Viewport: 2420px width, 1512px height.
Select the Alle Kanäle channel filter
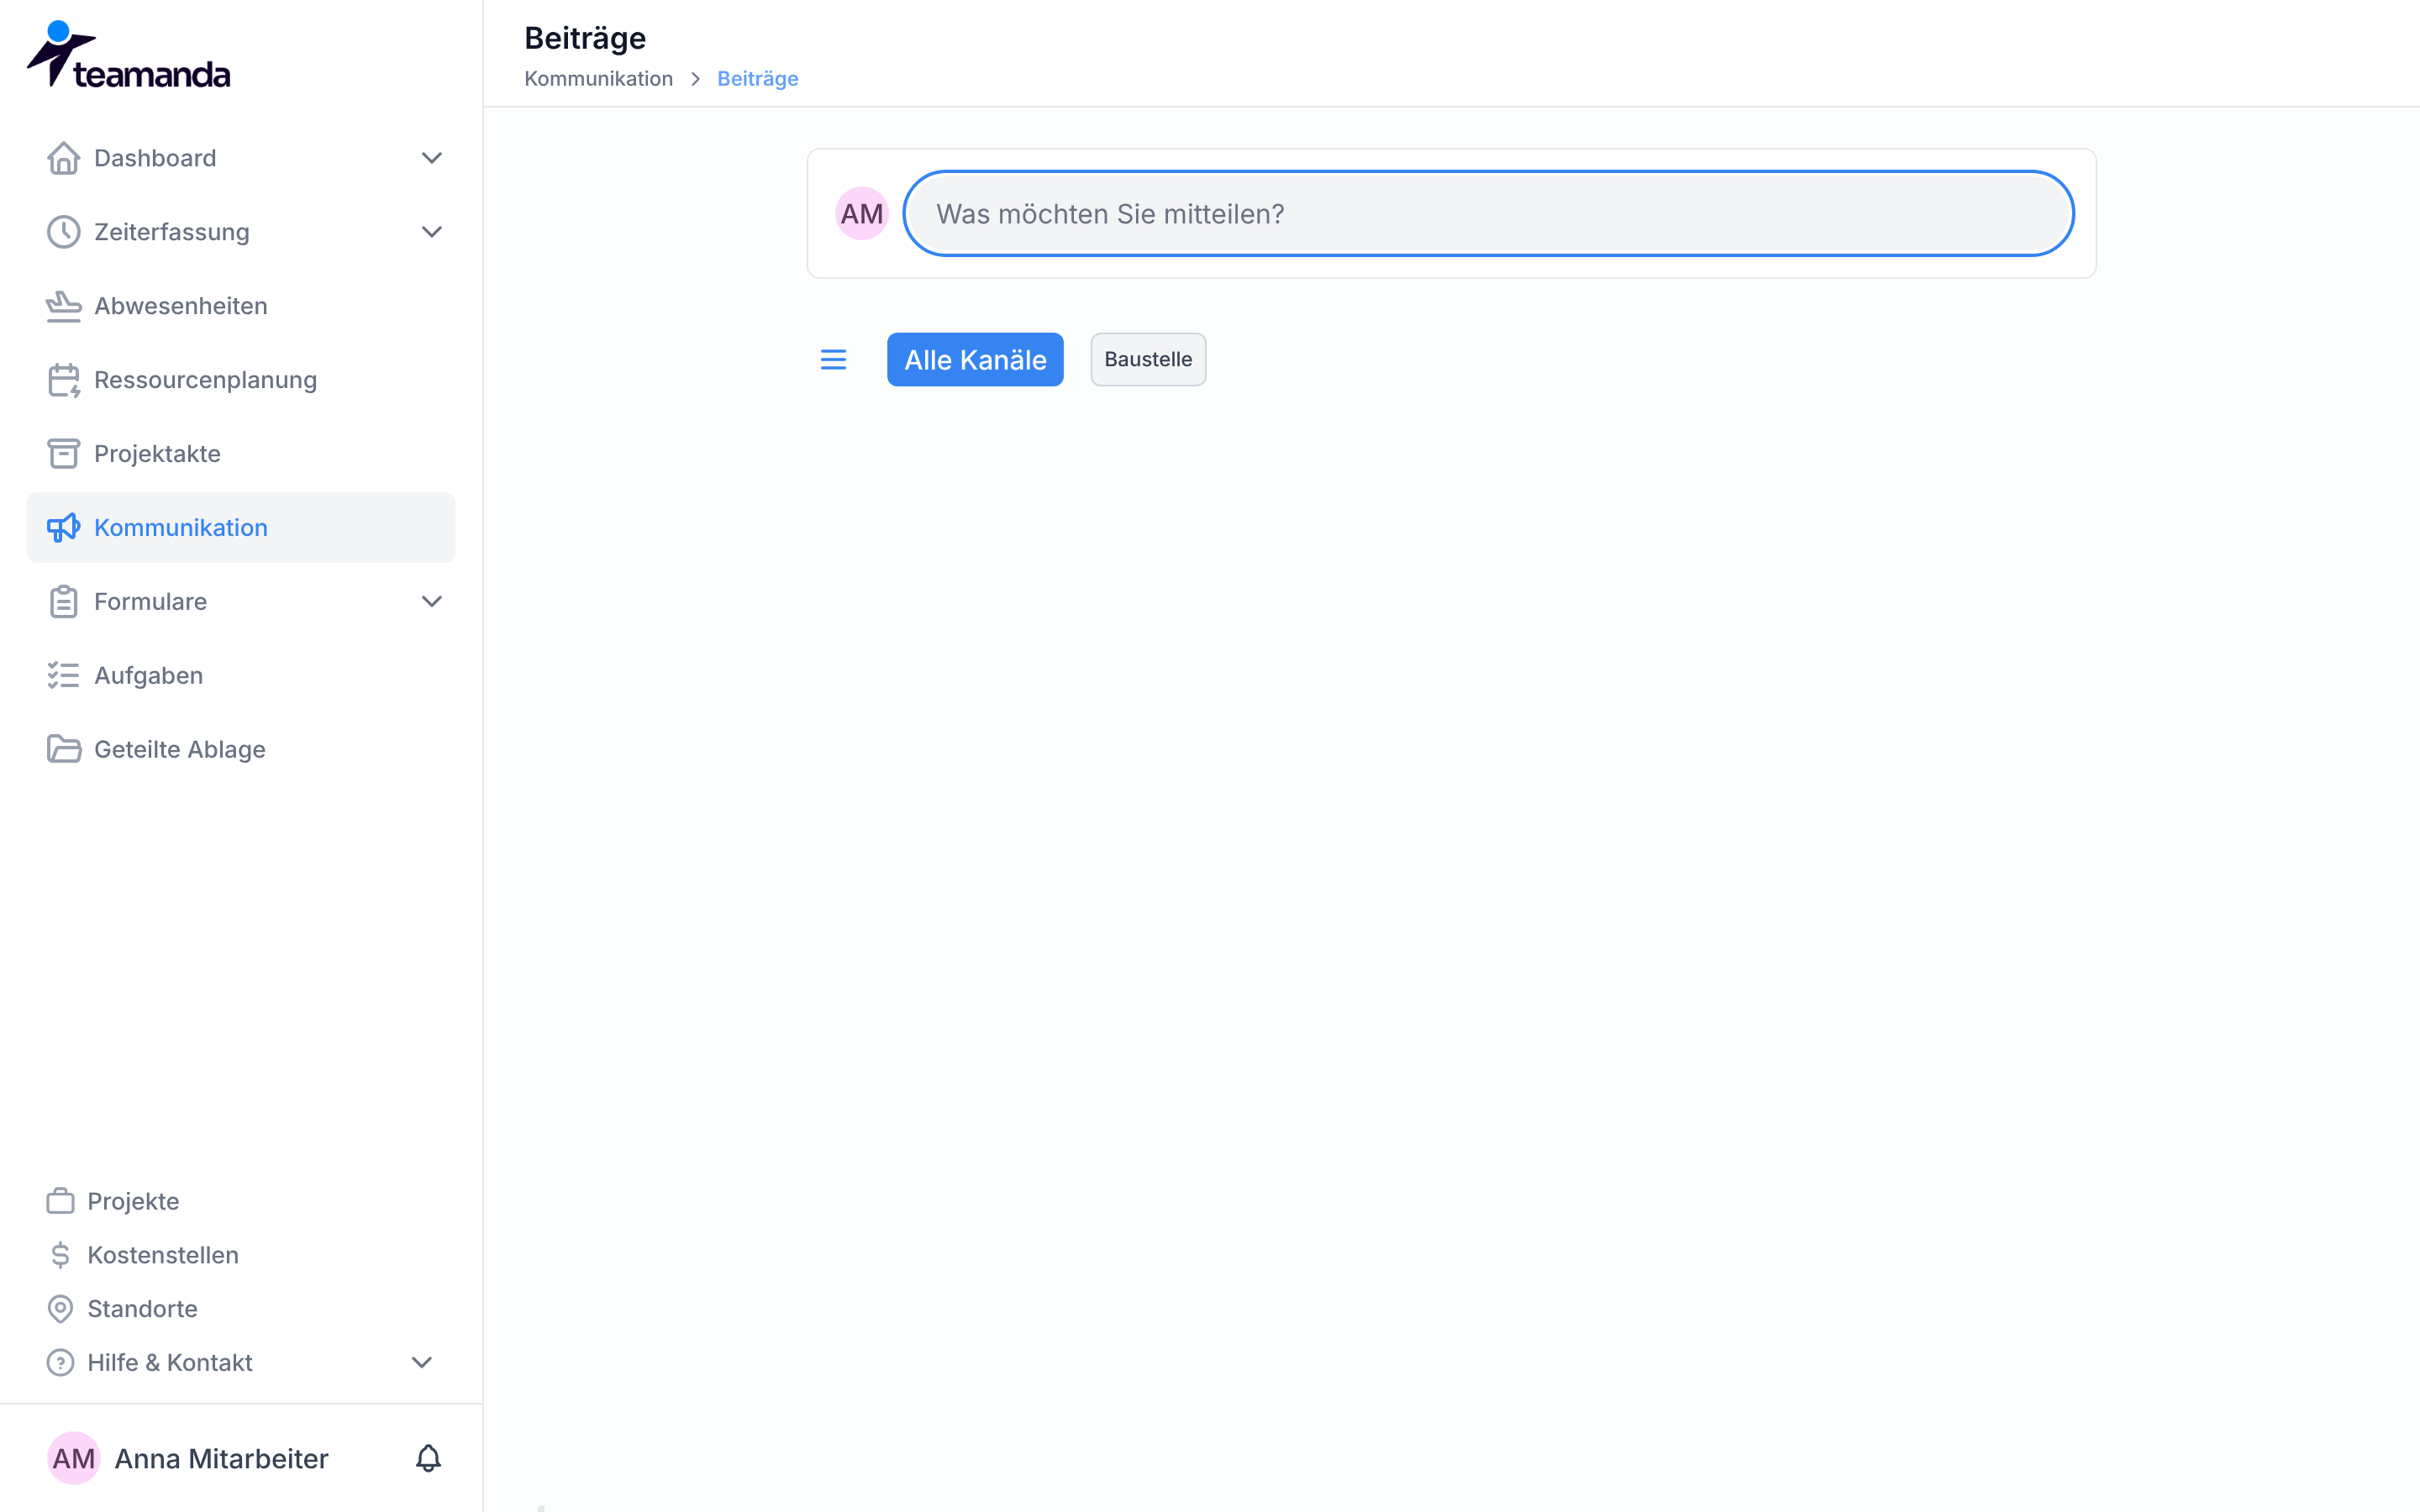975,360
